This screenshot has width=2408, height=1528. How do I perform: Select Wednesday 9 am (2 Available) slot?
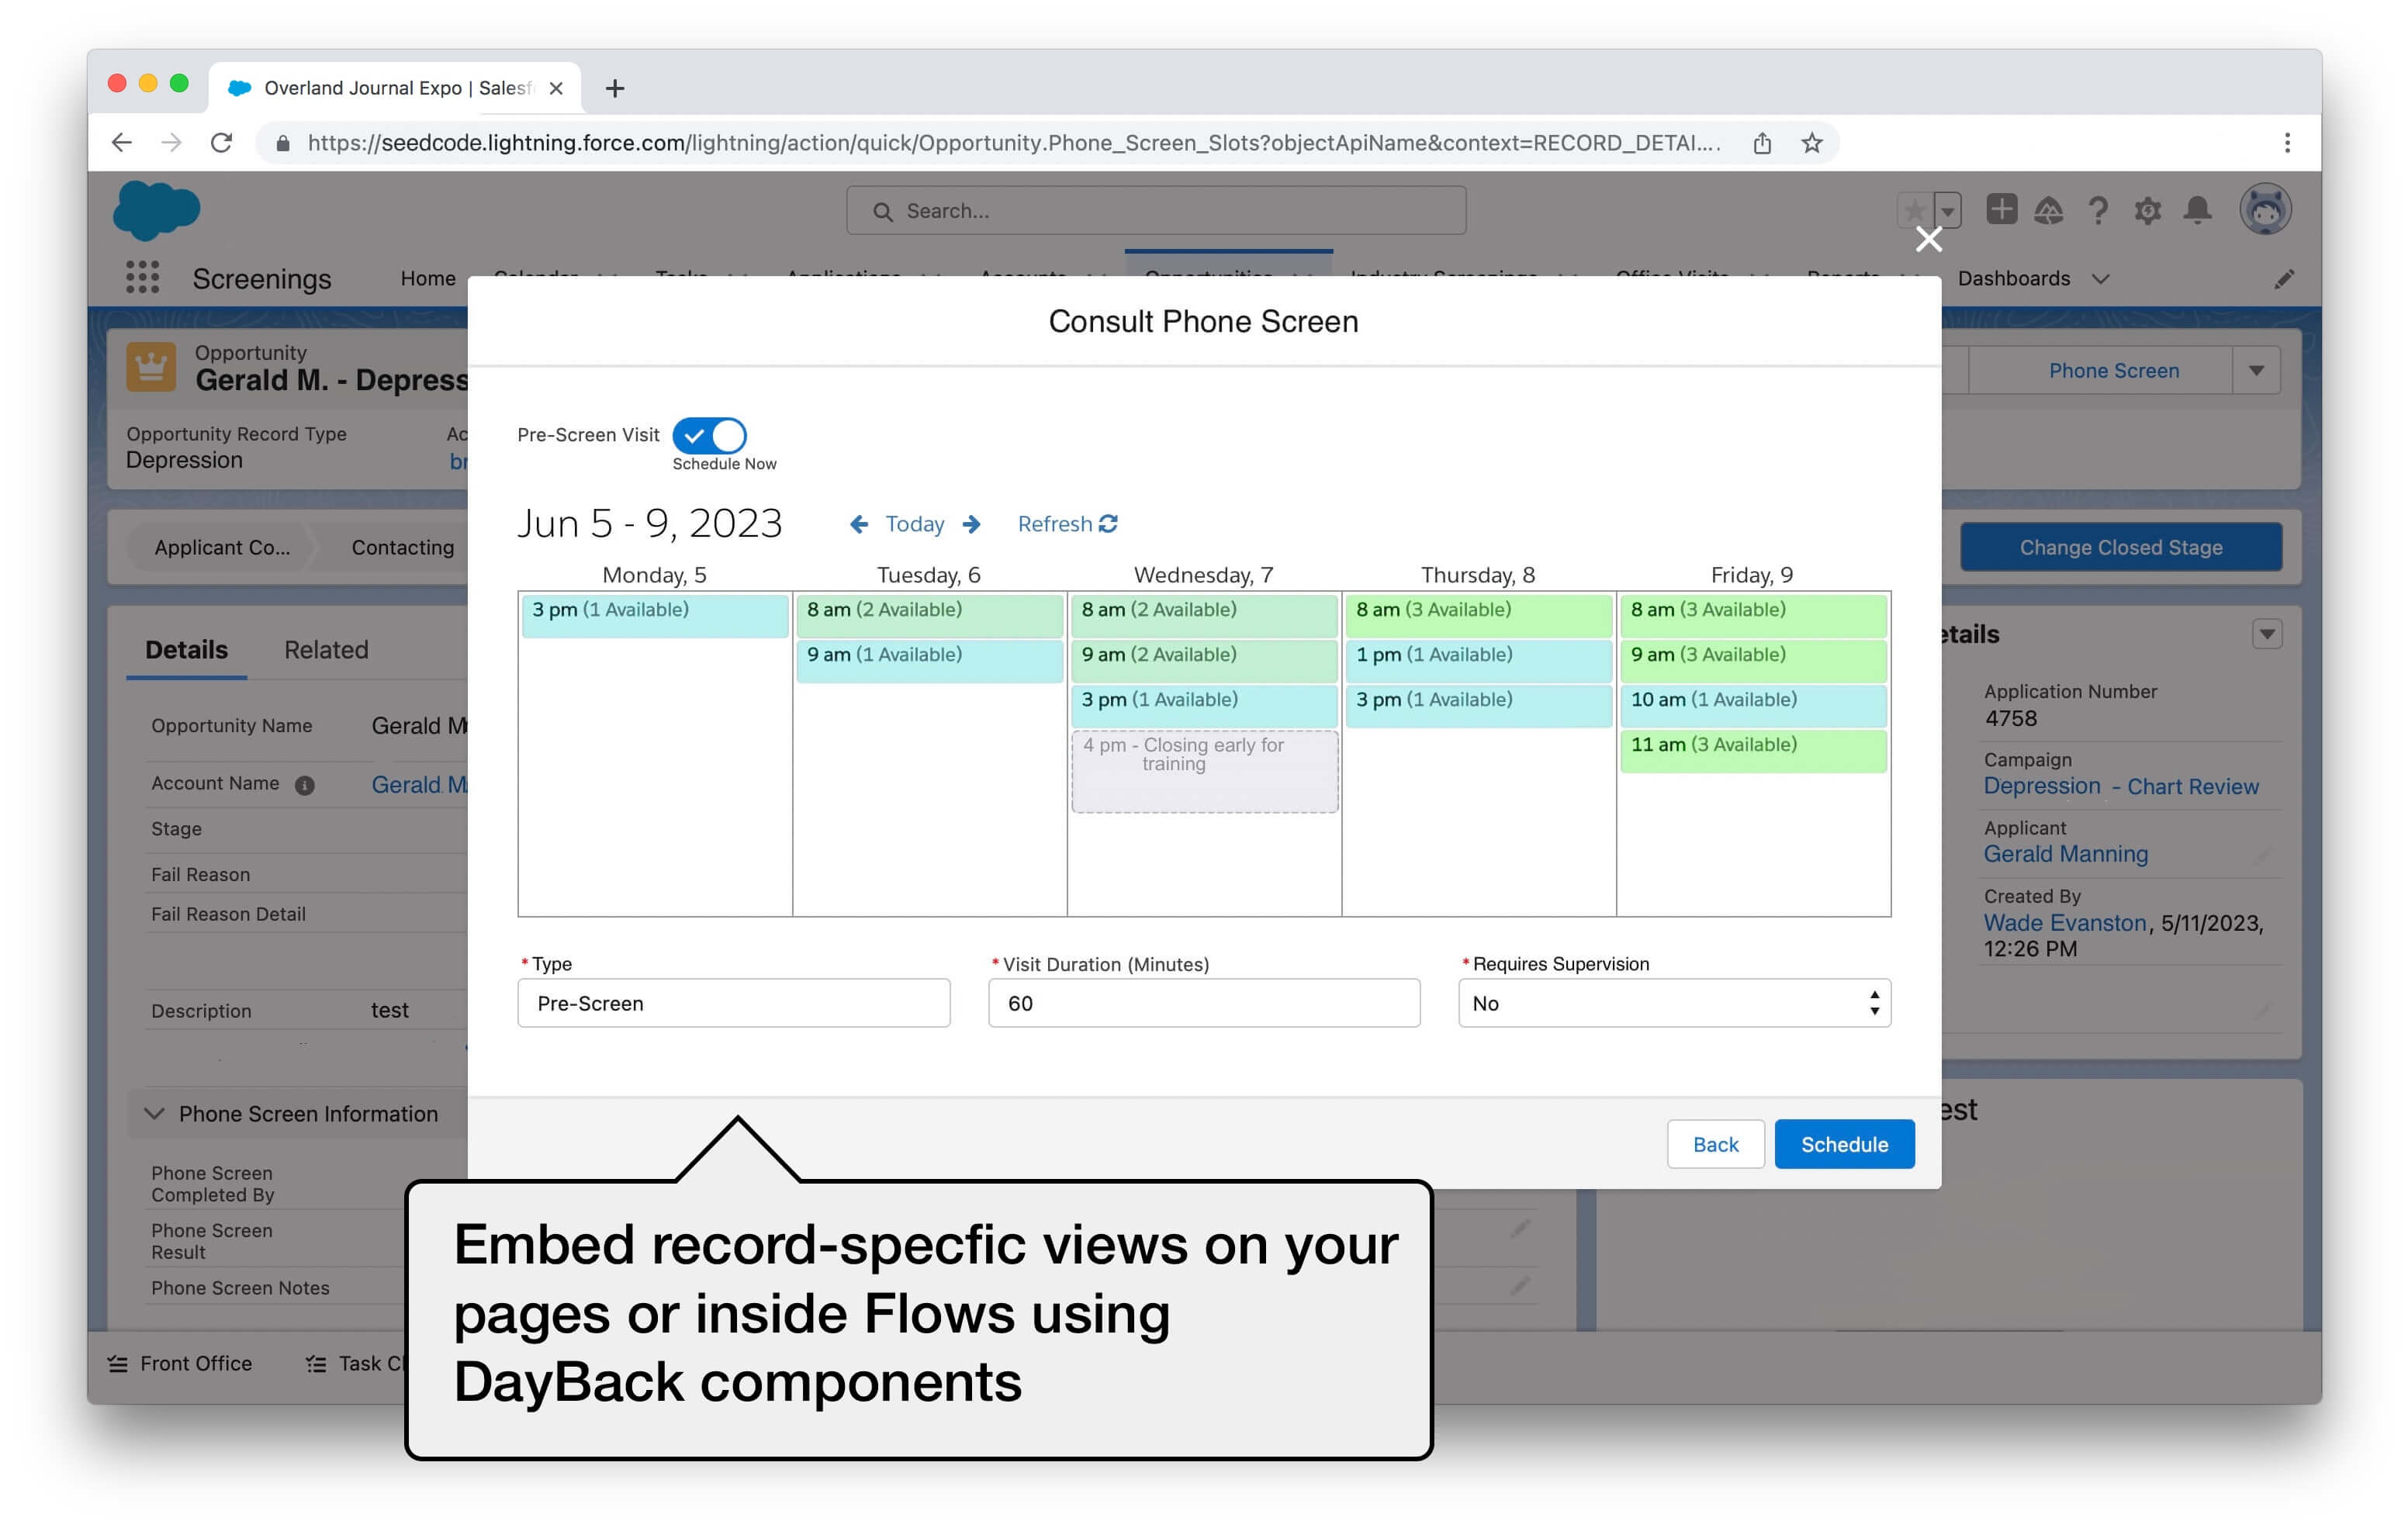1204,660
